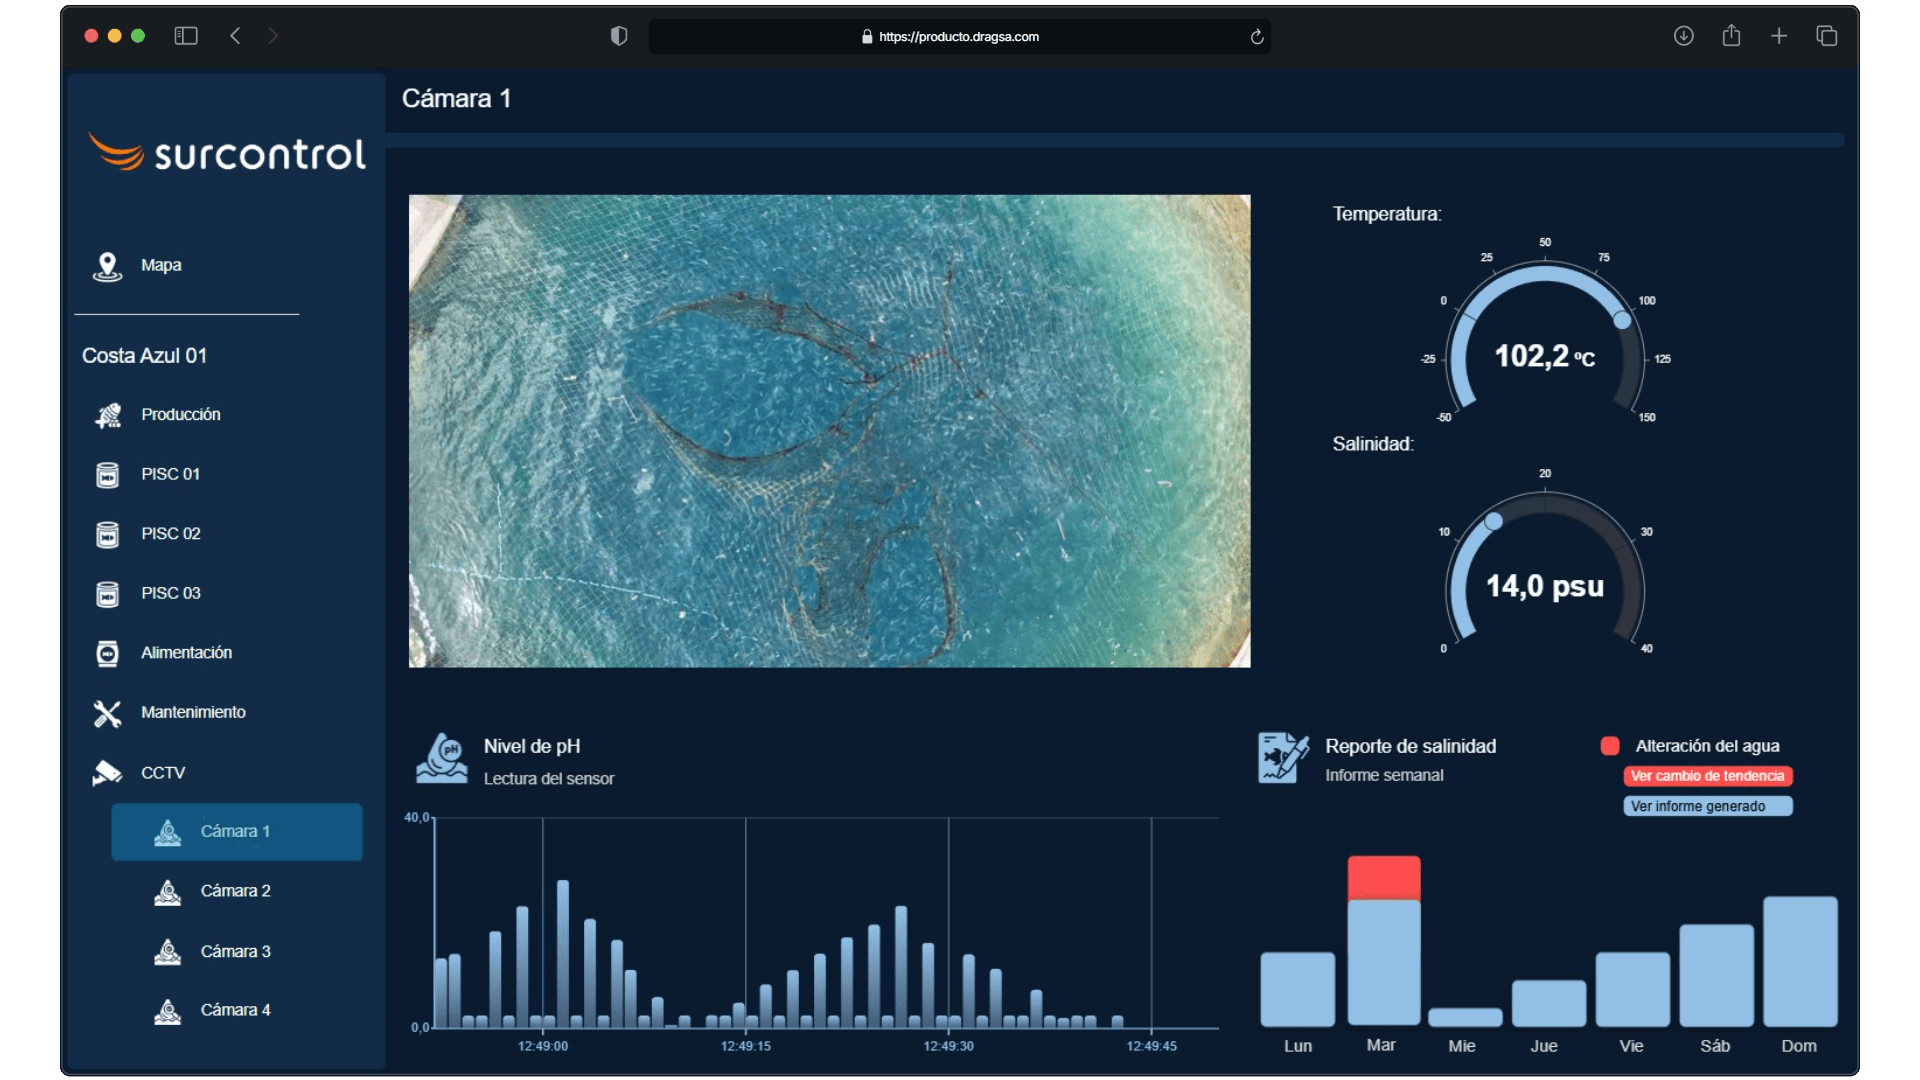This screenshot has width=1920, height=1080.
Task: Click the CCTV camera icon
Action: point(107,773)
